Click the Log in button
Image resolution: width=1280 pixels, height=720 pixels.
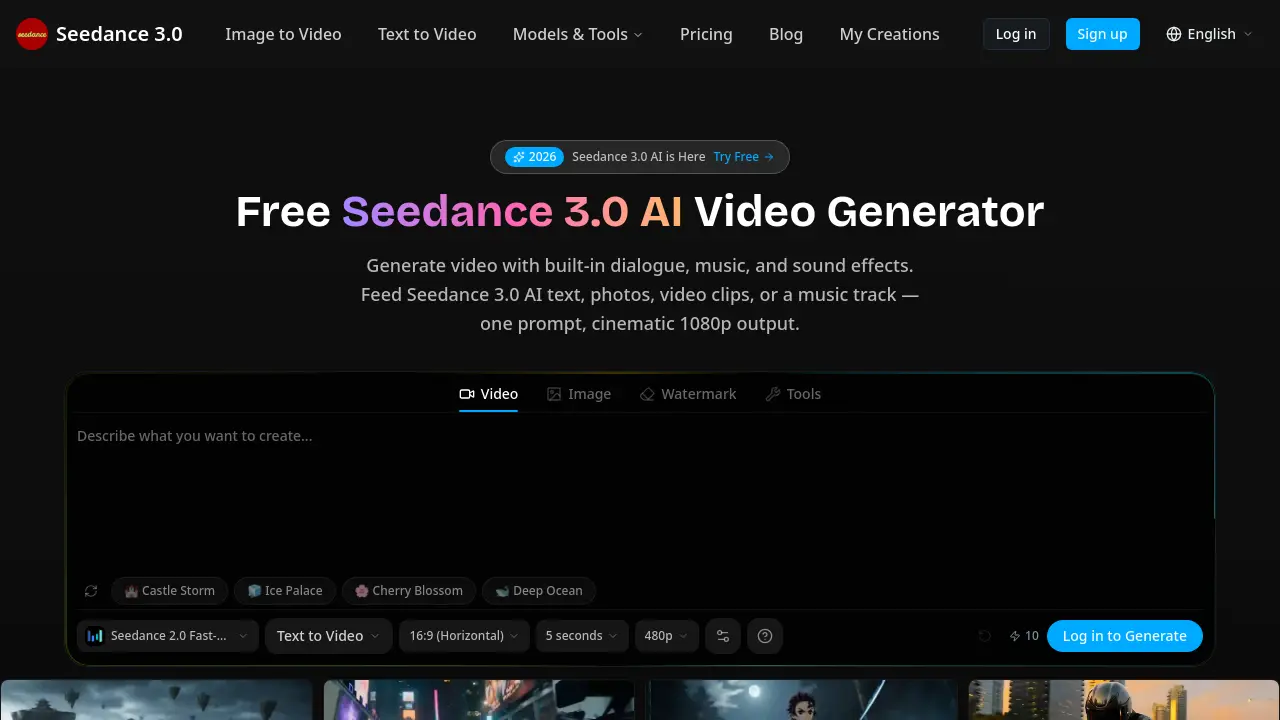(1016, 34)
